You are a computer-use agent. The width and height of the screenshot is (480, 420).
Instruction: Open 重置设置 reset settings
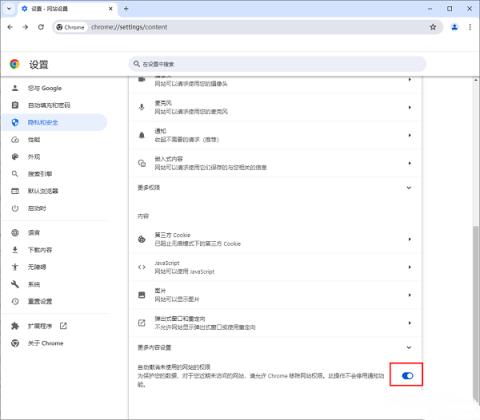[40, 301]
